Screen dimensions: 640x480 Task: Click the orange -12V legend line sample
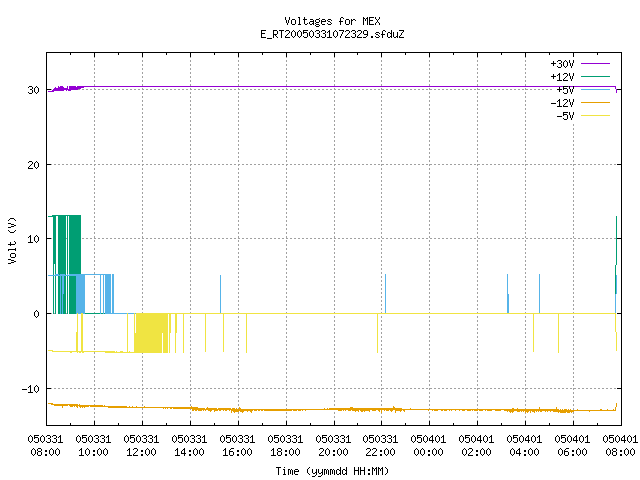point(595,102)
